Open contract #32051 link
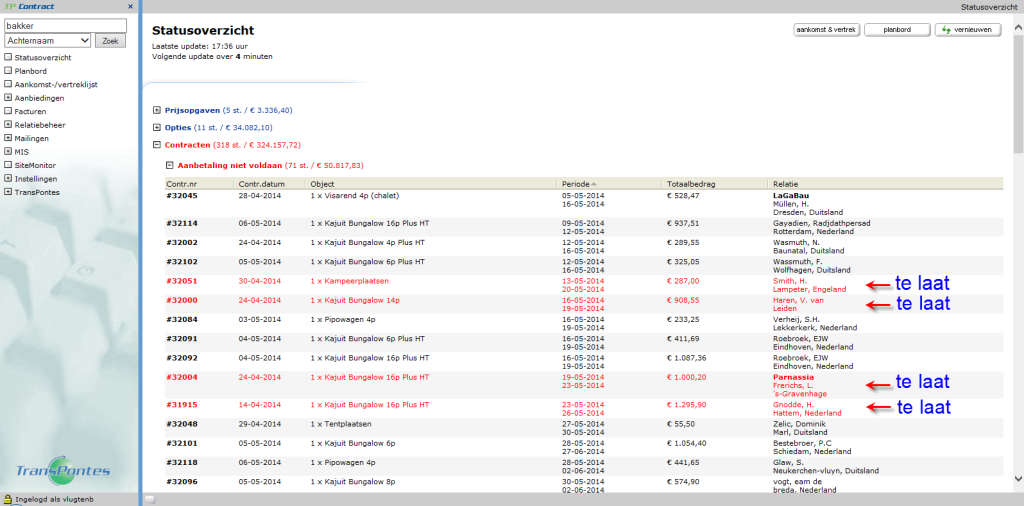 (x=182, y=281)
